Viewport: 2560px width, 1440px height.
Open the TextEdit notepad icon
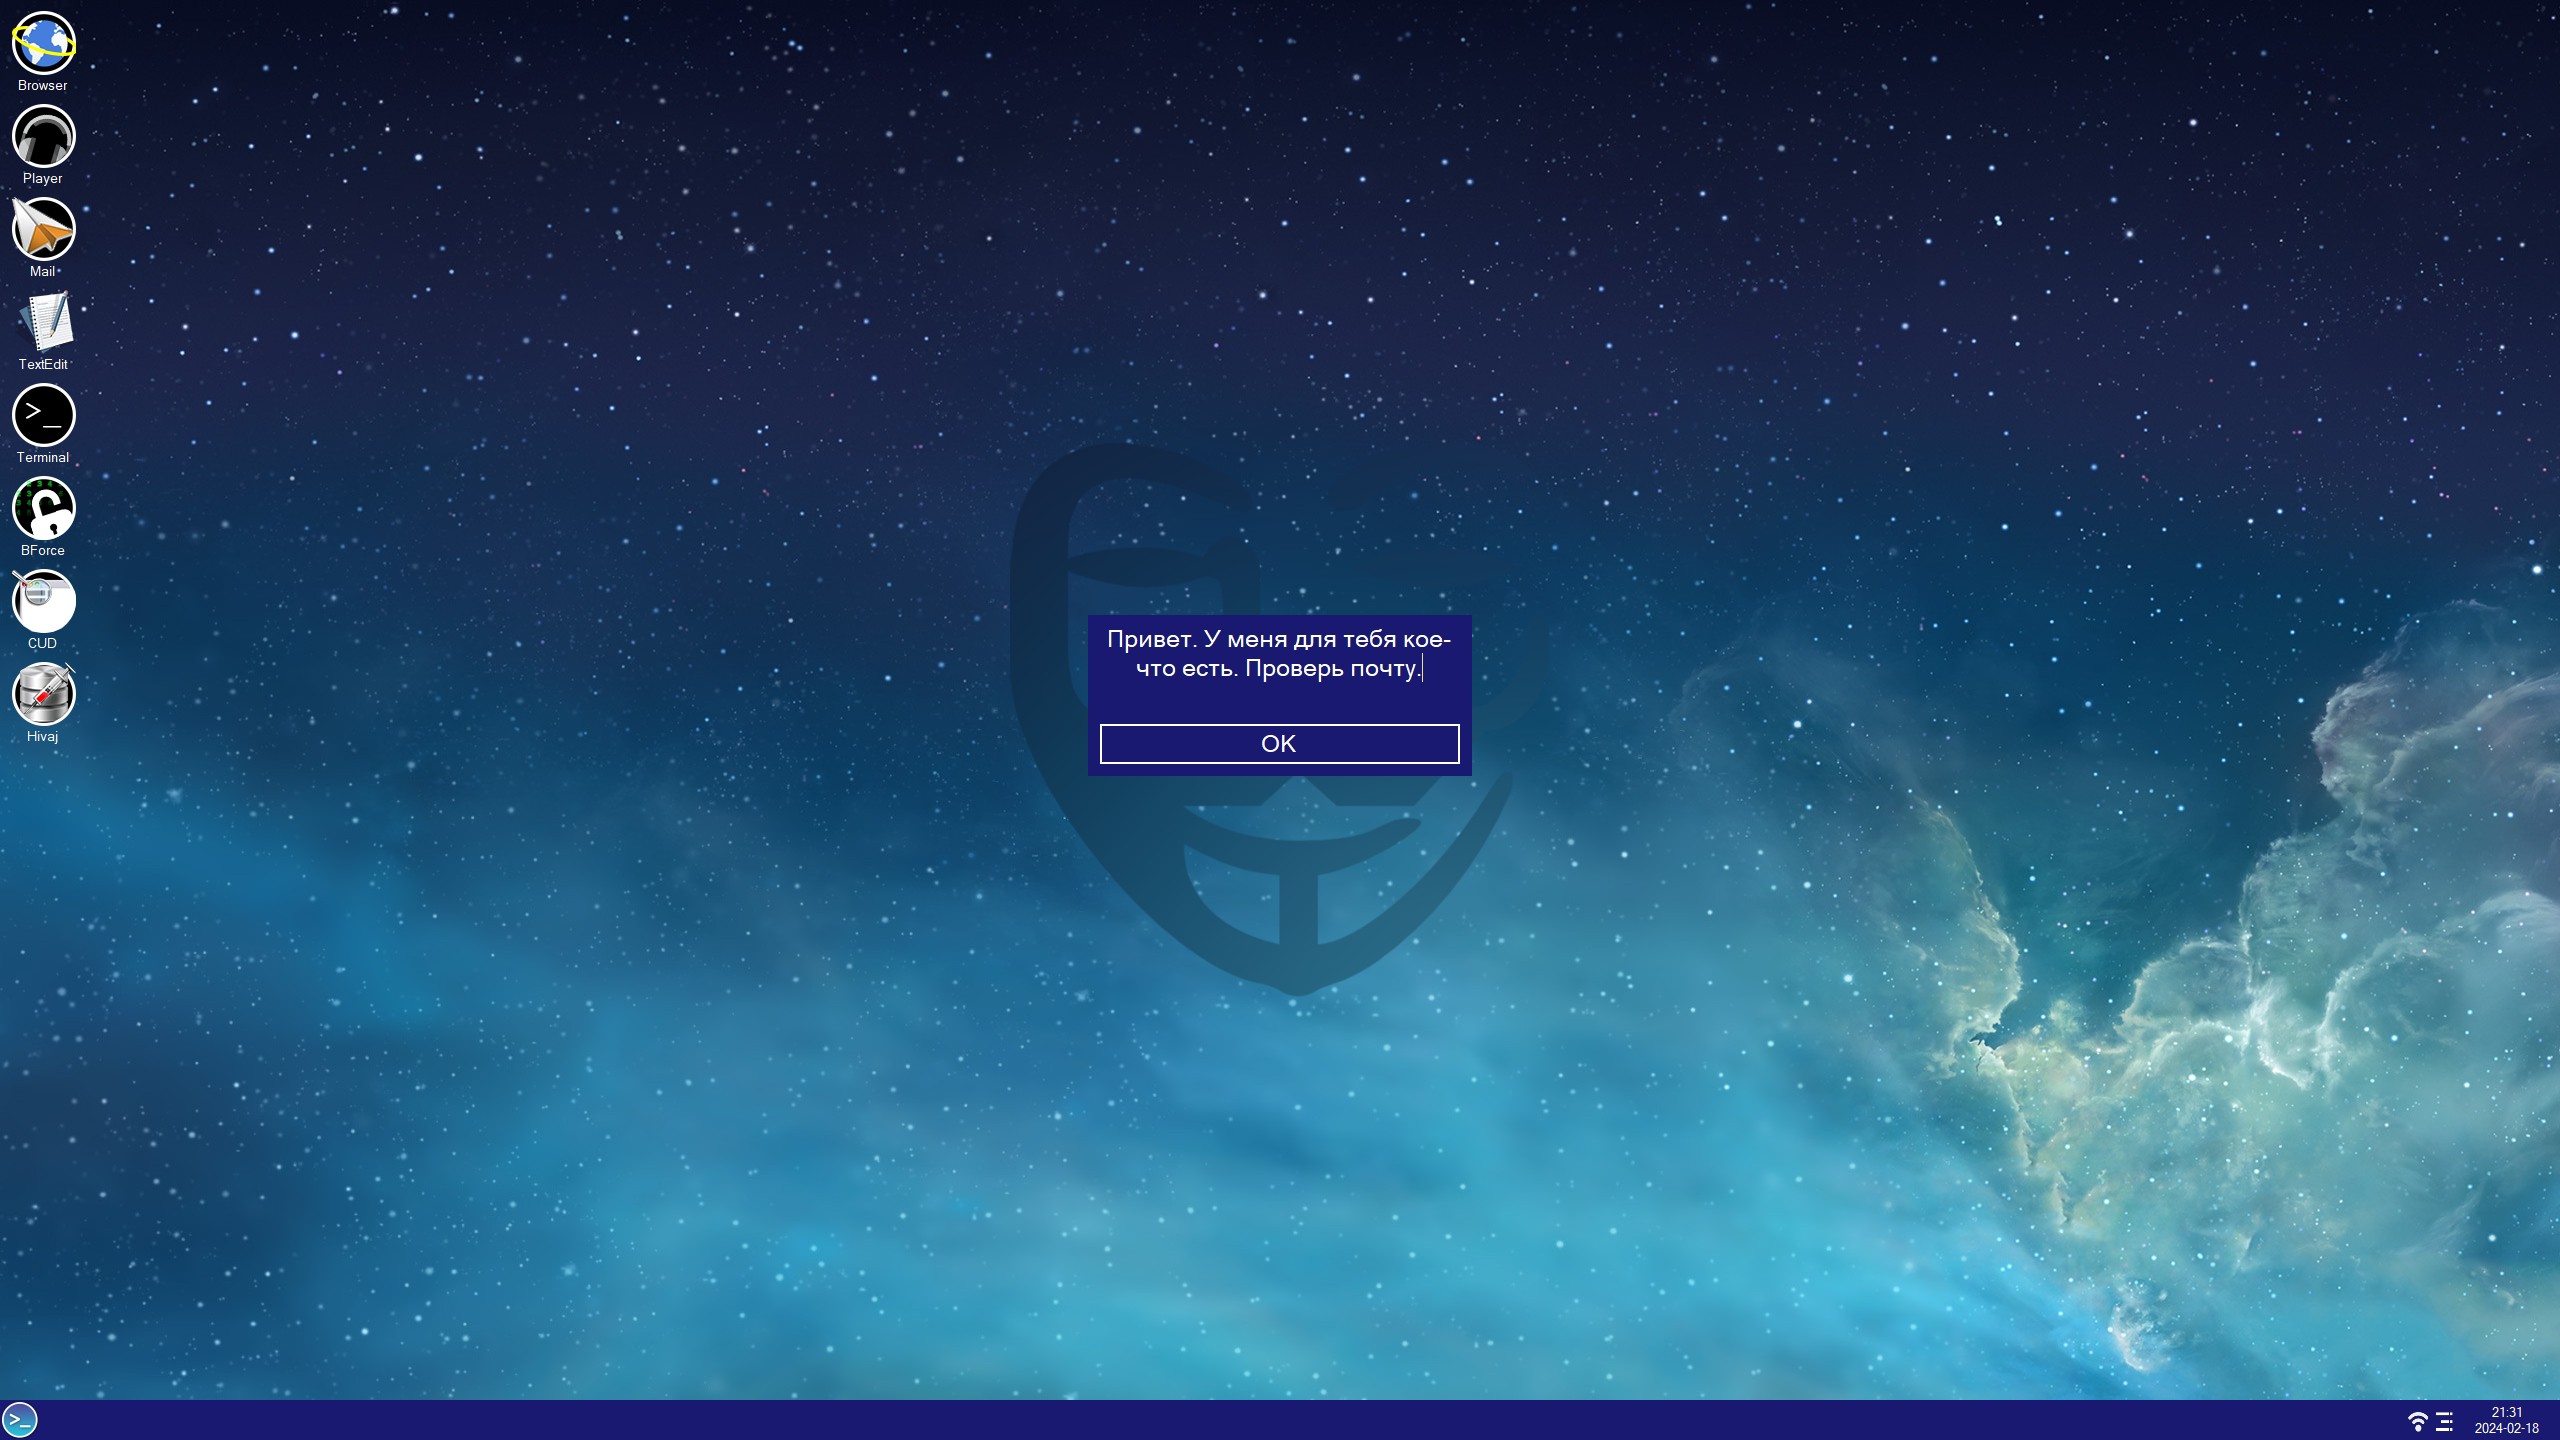[43, 322]
